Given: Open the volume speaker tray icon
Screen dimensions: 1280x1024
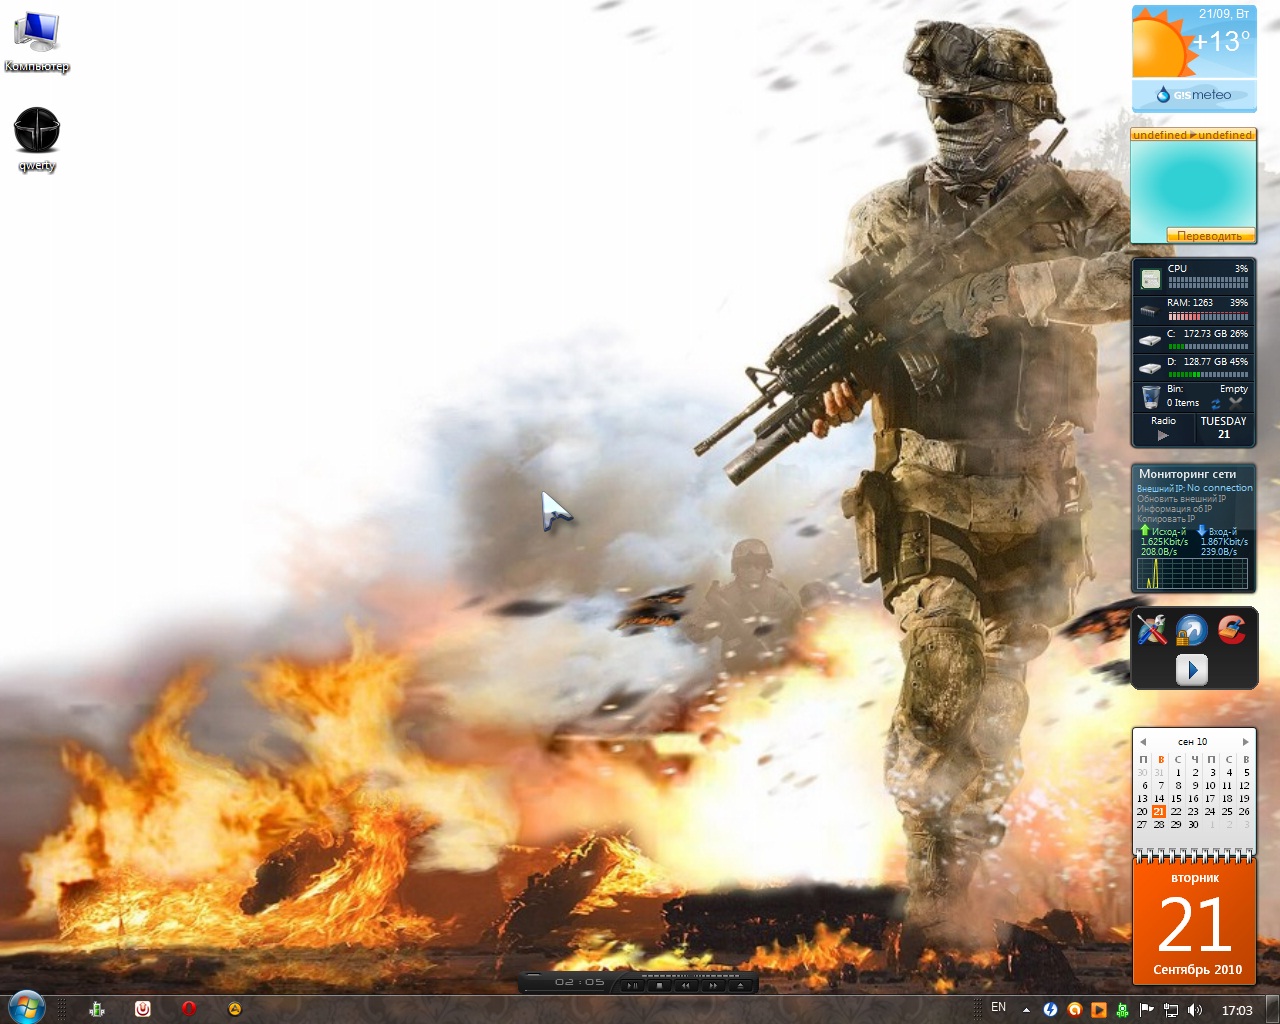Looking at the screenshot, I should [1194, 1010].
